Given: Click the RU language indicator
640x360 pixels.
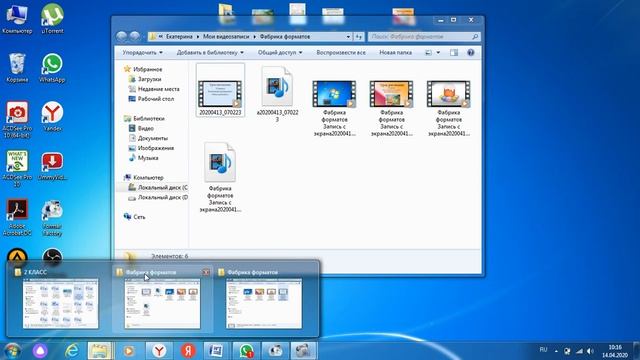Looking at the screenshot, I should point(543,350).
